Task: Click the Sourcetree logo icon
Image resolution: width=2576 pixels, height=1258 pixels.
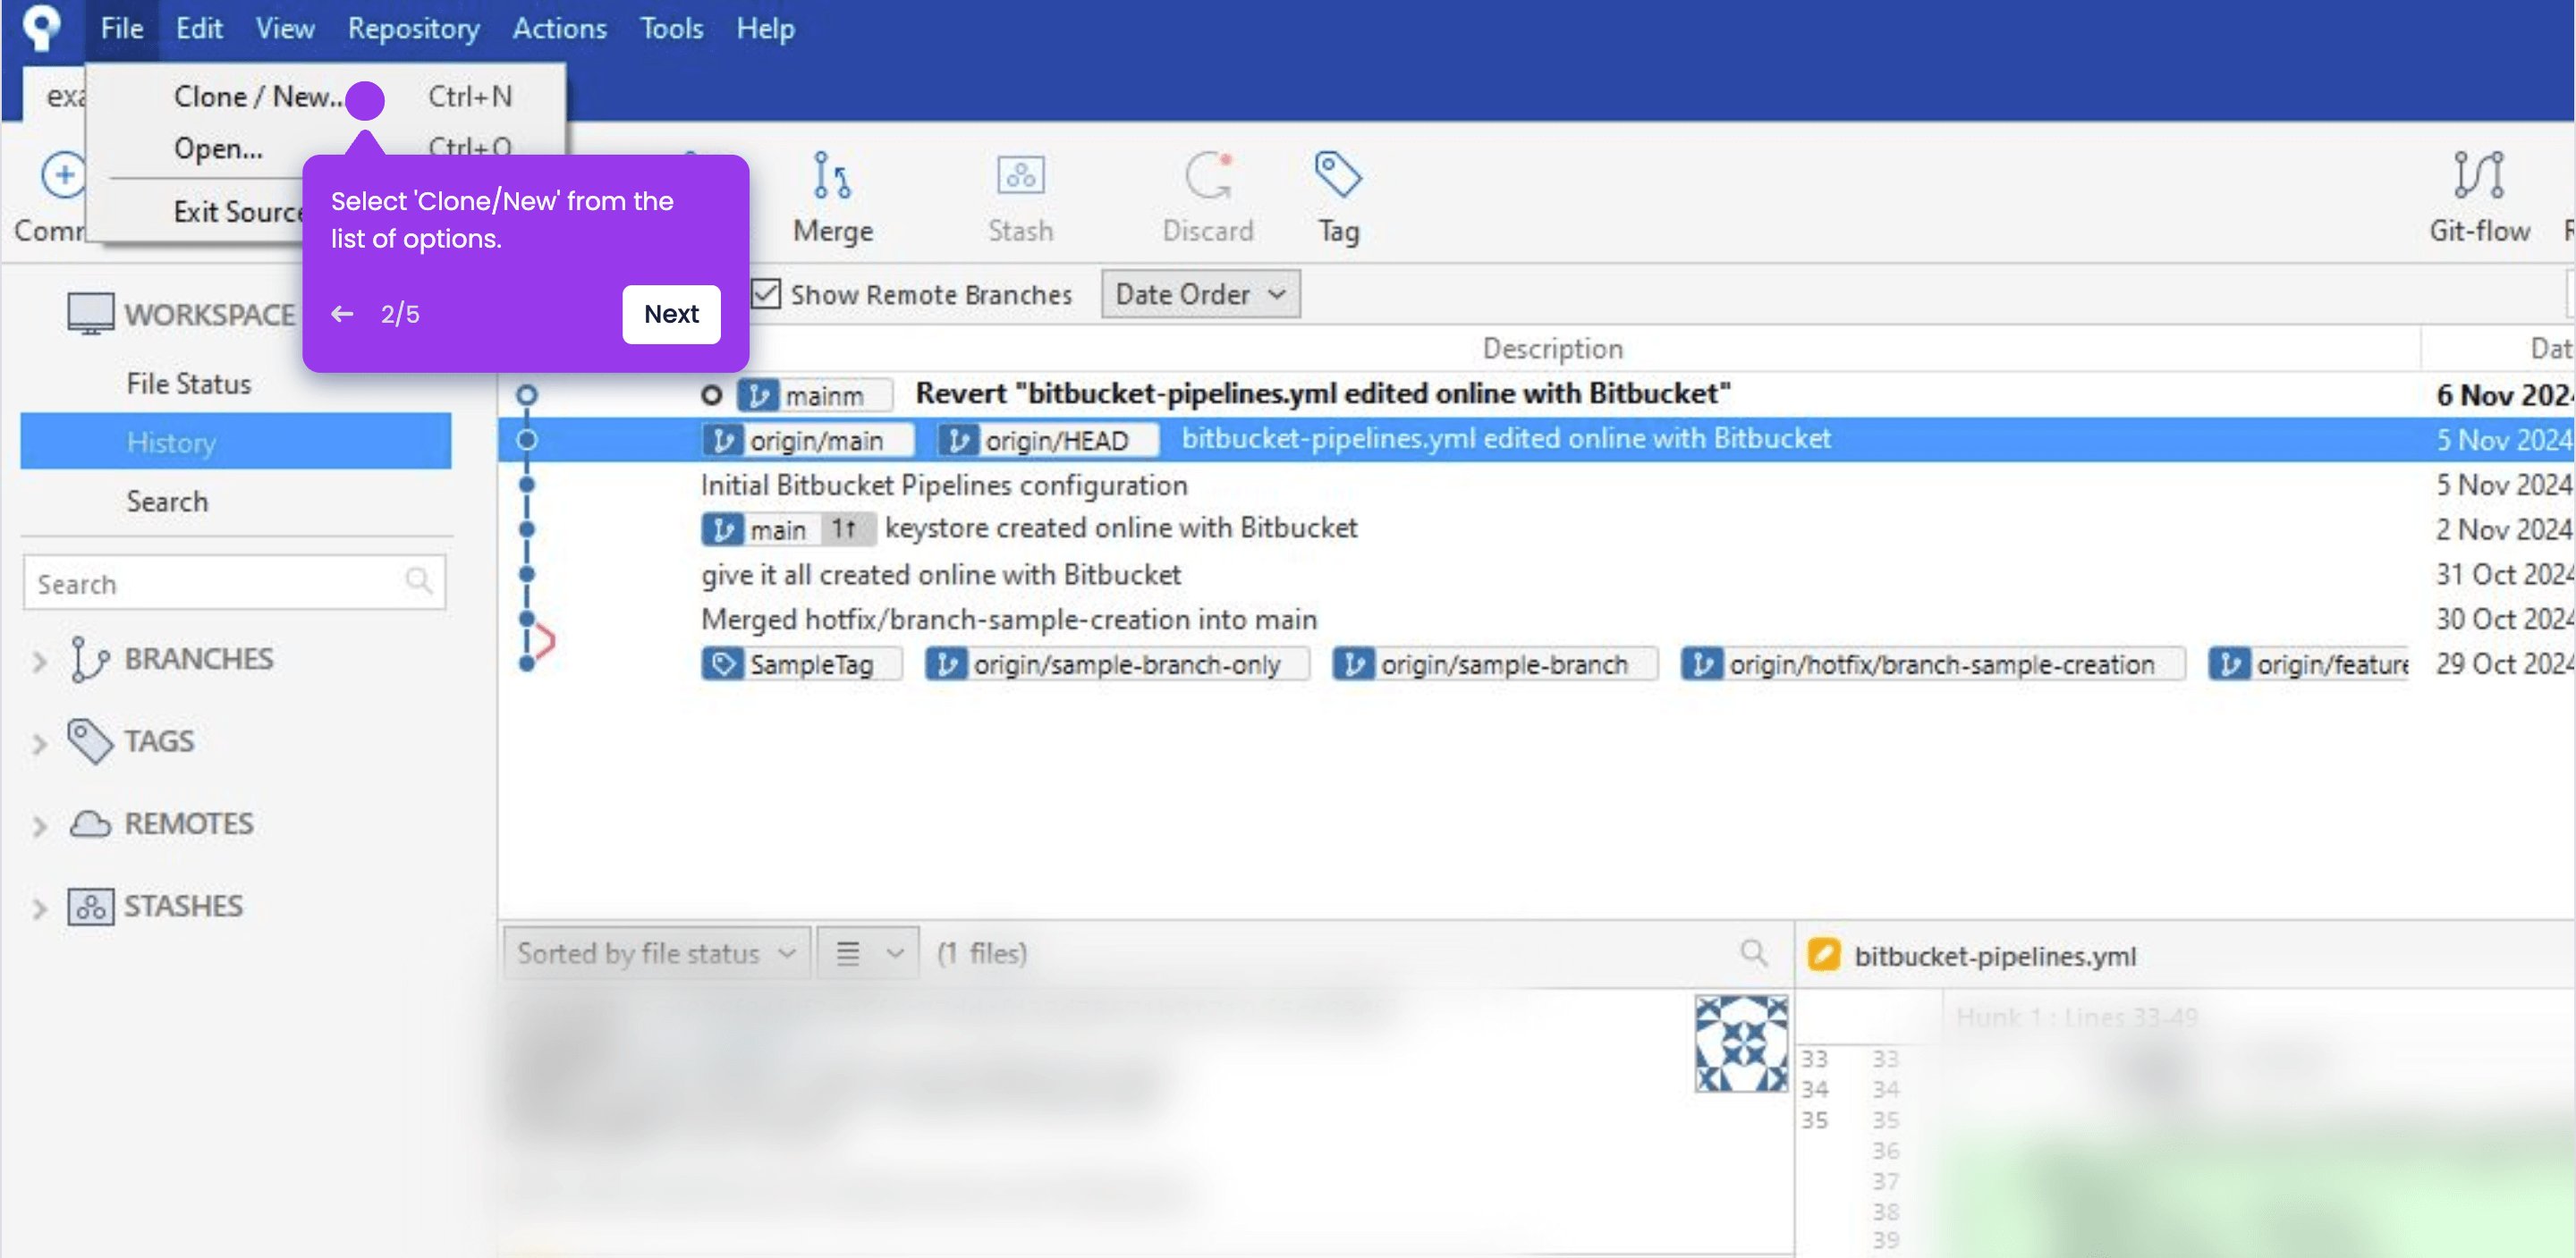Action: tap(41, 28)
